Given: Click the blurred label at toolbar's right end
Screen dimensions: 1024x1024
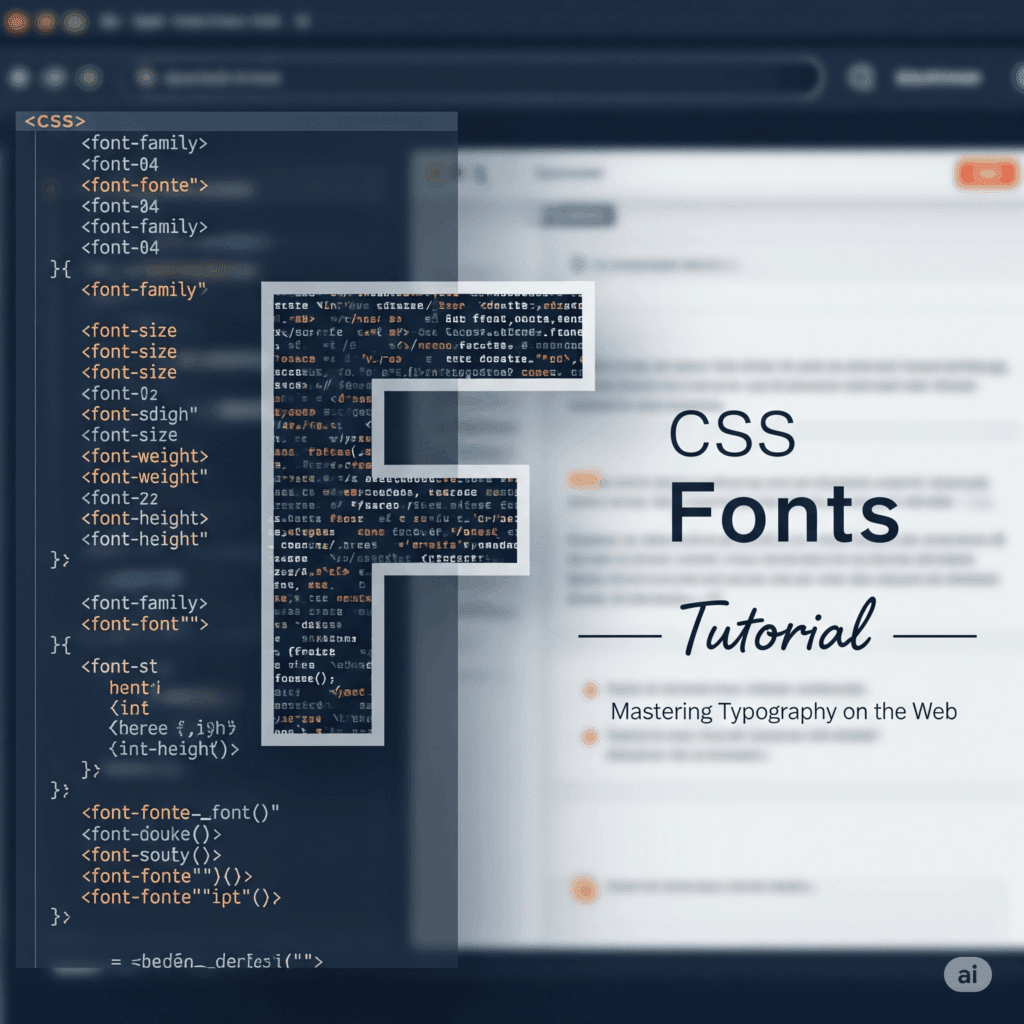Looking at the screenshot, I should pos(938,78).
